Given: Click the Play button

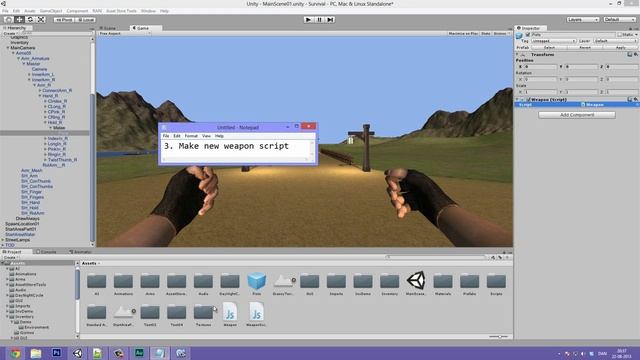Looking at the screenshot, I should tap(308, 19).
